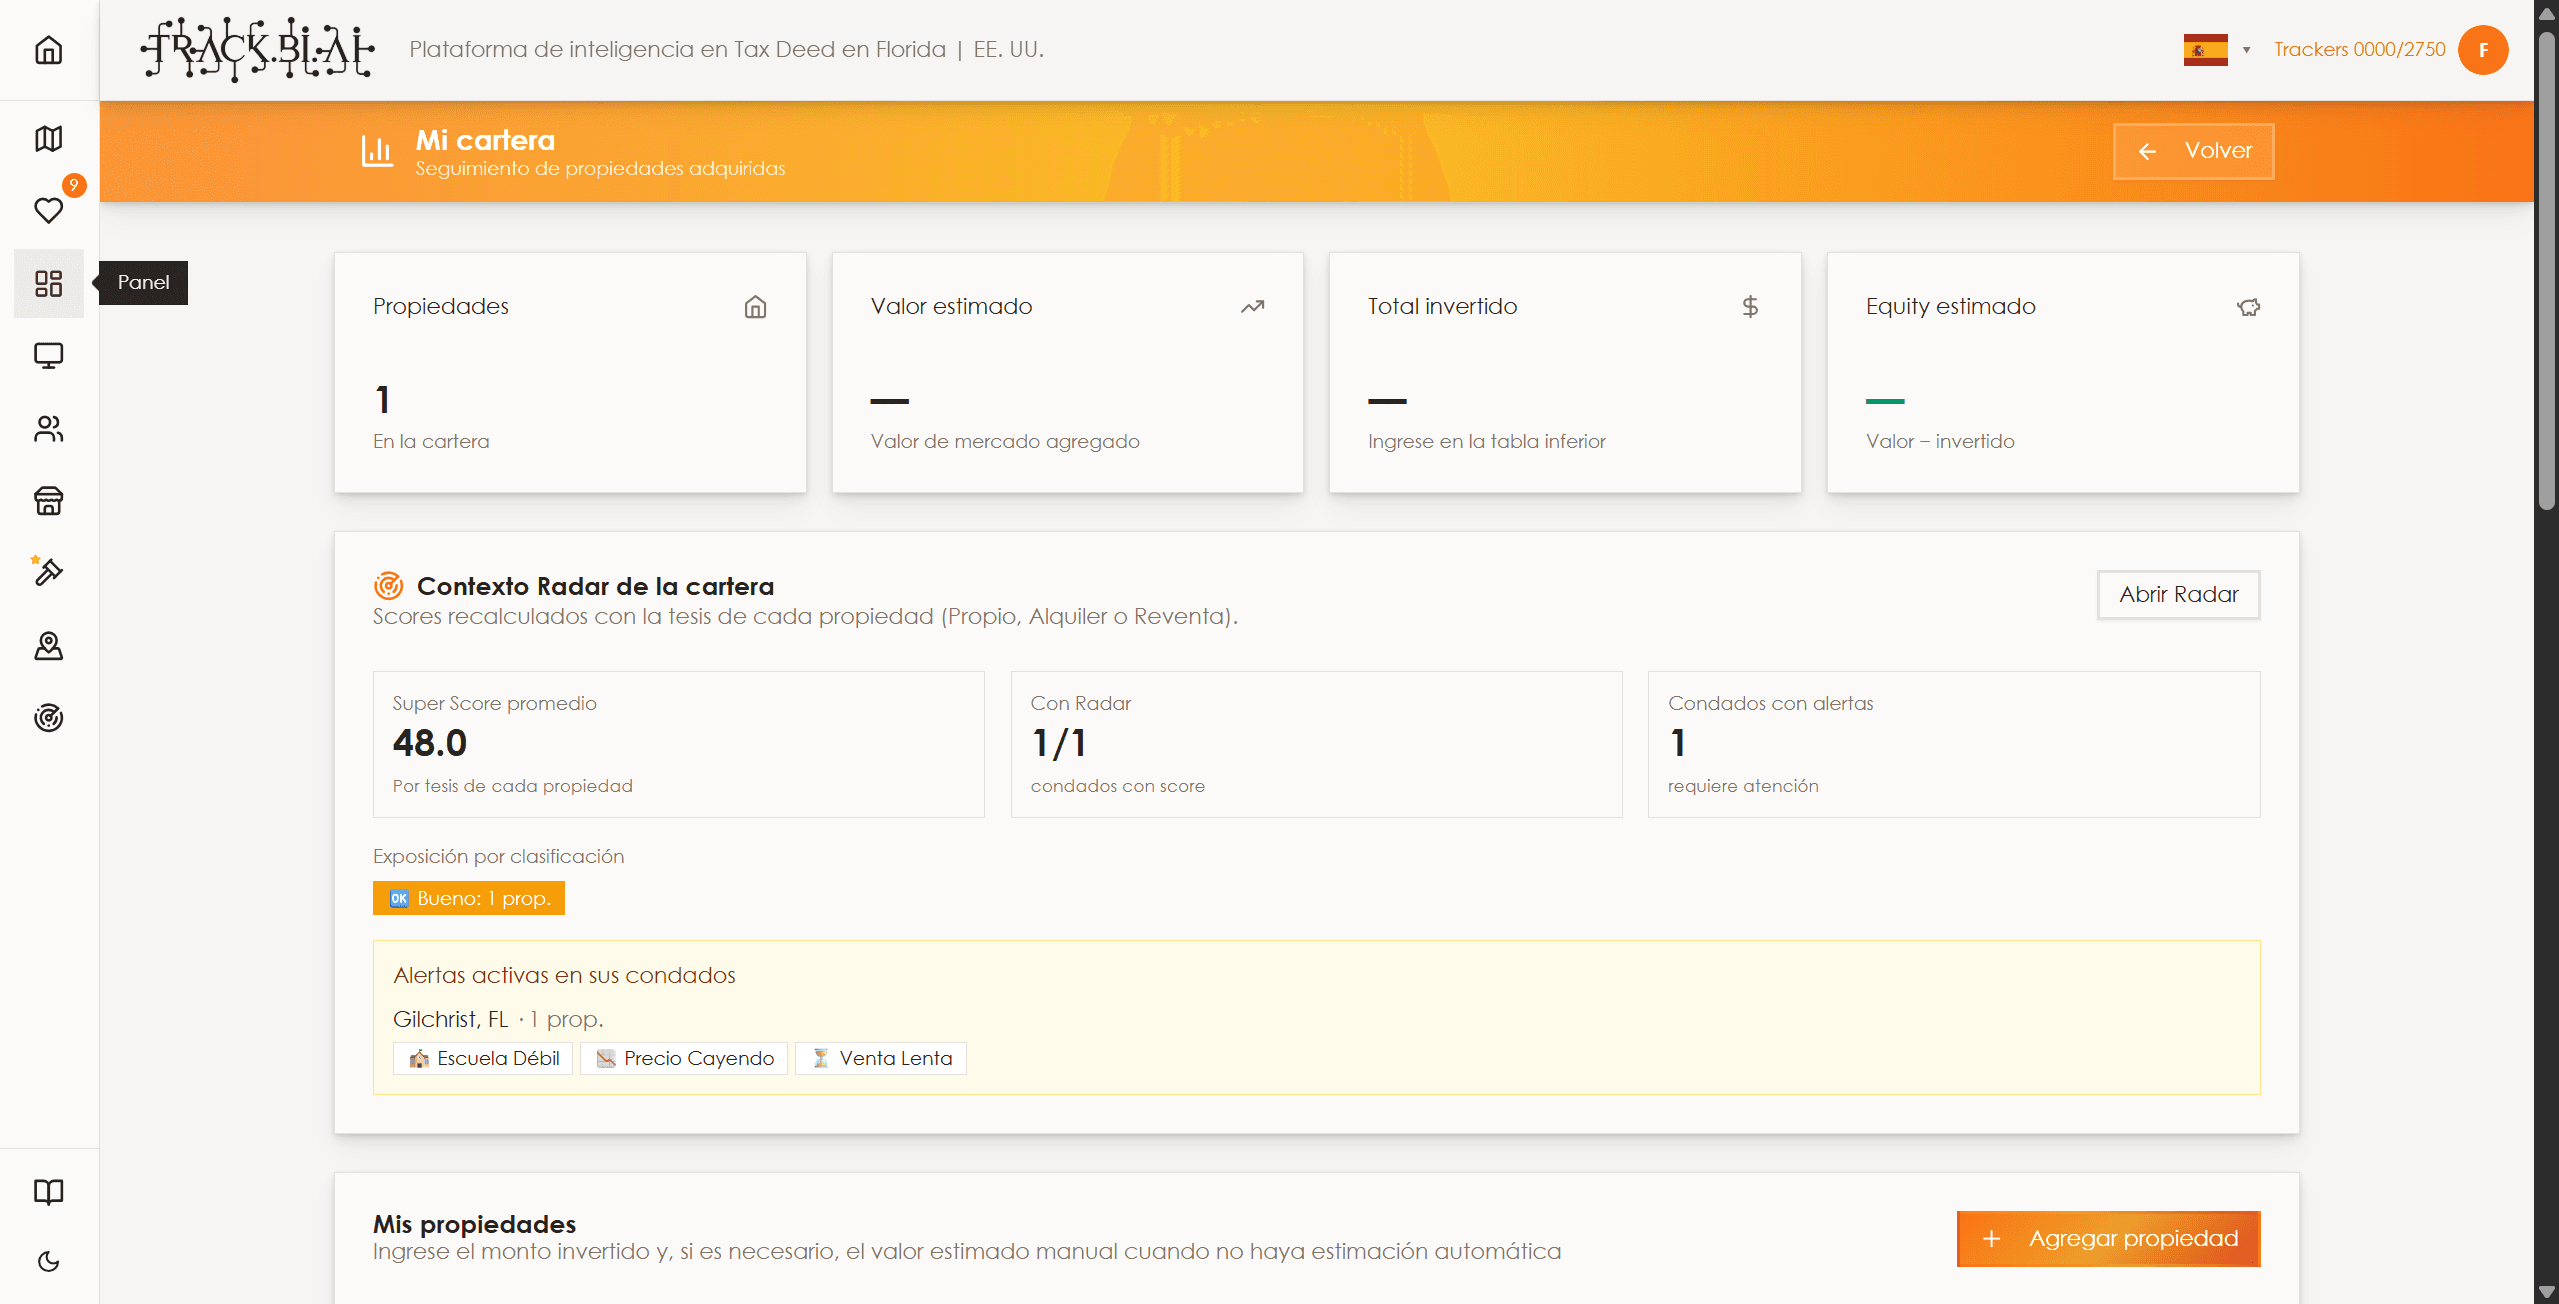
Task: Open the monitor screen icon
Action: tap(48, 355)
